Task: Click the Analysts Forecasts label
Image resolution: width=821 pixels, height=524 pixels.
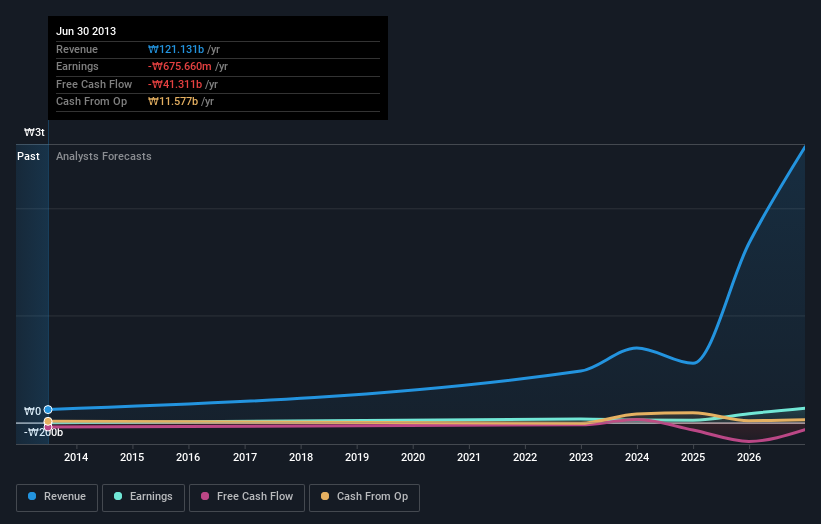Action: (x=104, y=157)
